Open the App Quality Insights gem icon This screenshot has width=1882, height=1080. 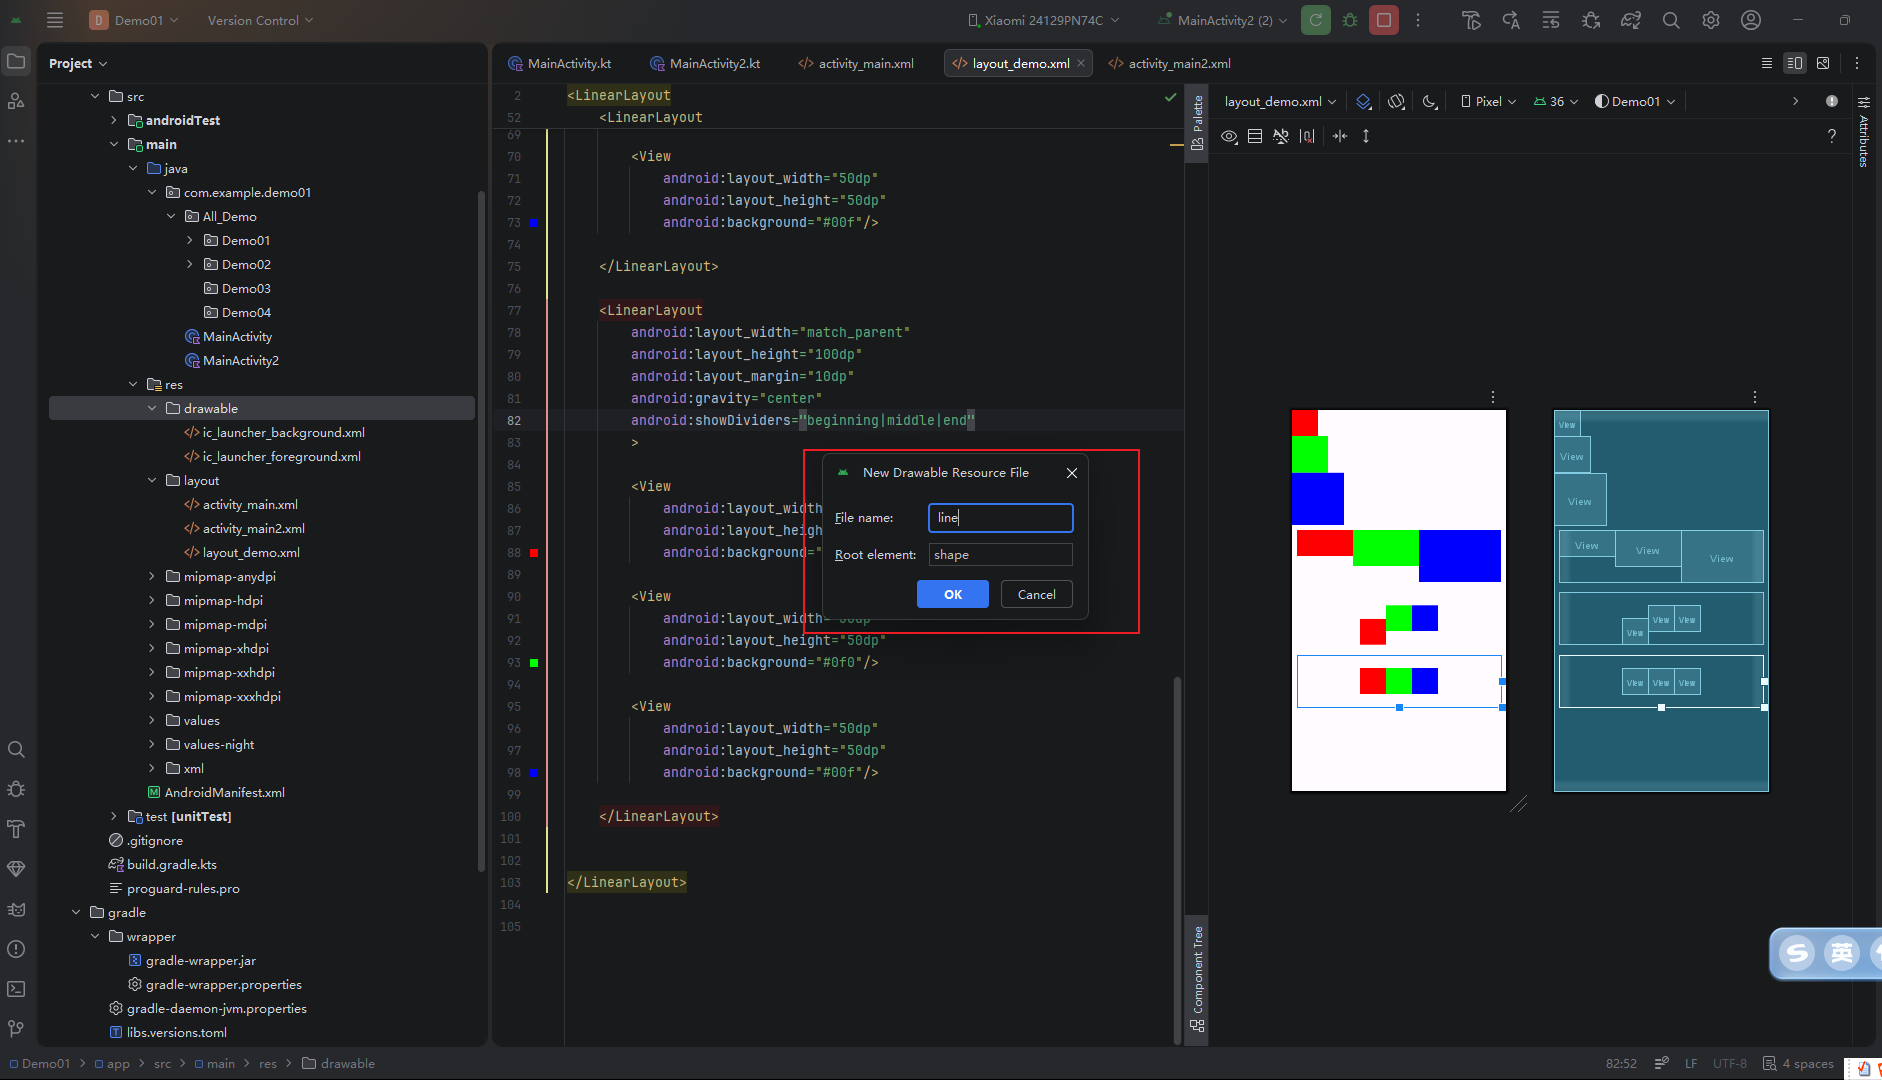(16, 869)
